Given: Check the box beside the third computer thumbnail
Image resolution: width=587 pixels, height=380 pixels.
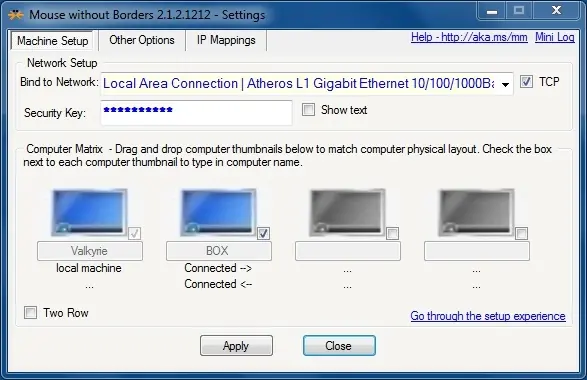Looking at the screenshot, I should tap(392, 233).
